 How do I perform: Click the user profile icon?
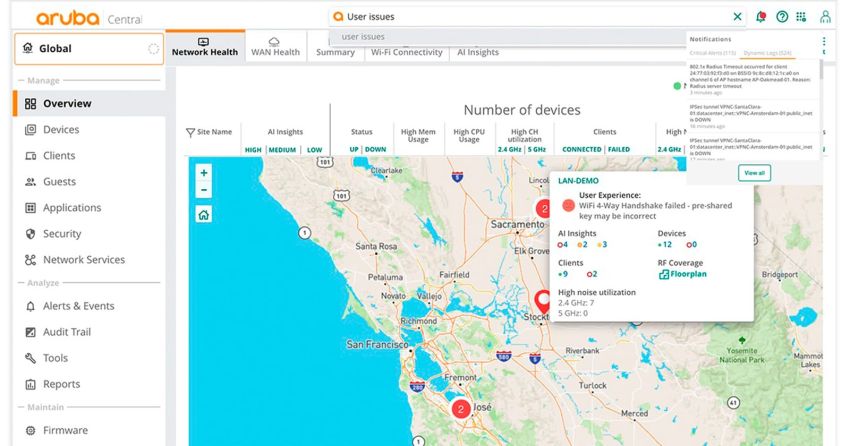click(x=825, y=17)
